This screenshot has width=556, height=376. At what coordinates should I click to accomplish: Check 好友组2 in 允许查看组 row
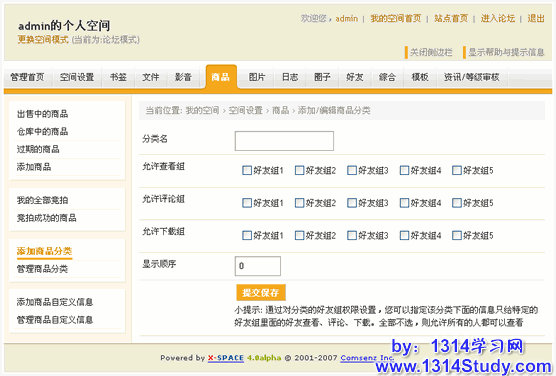(299, 170)
